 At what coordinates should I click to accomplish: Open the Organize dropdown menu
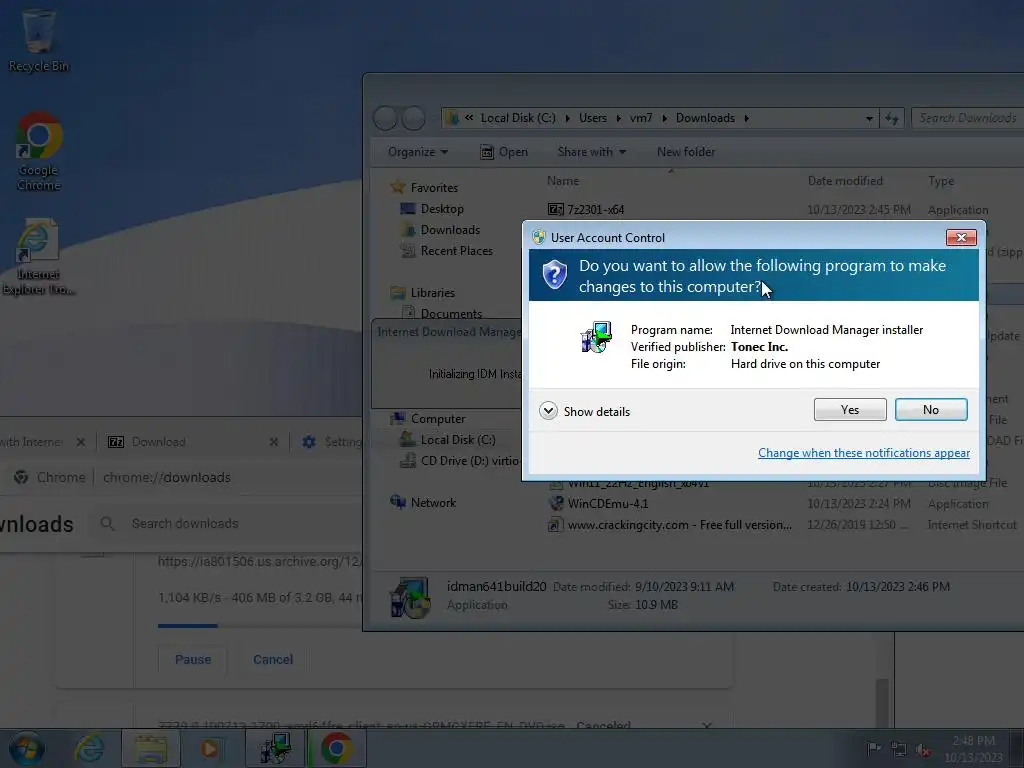point(418,152)
